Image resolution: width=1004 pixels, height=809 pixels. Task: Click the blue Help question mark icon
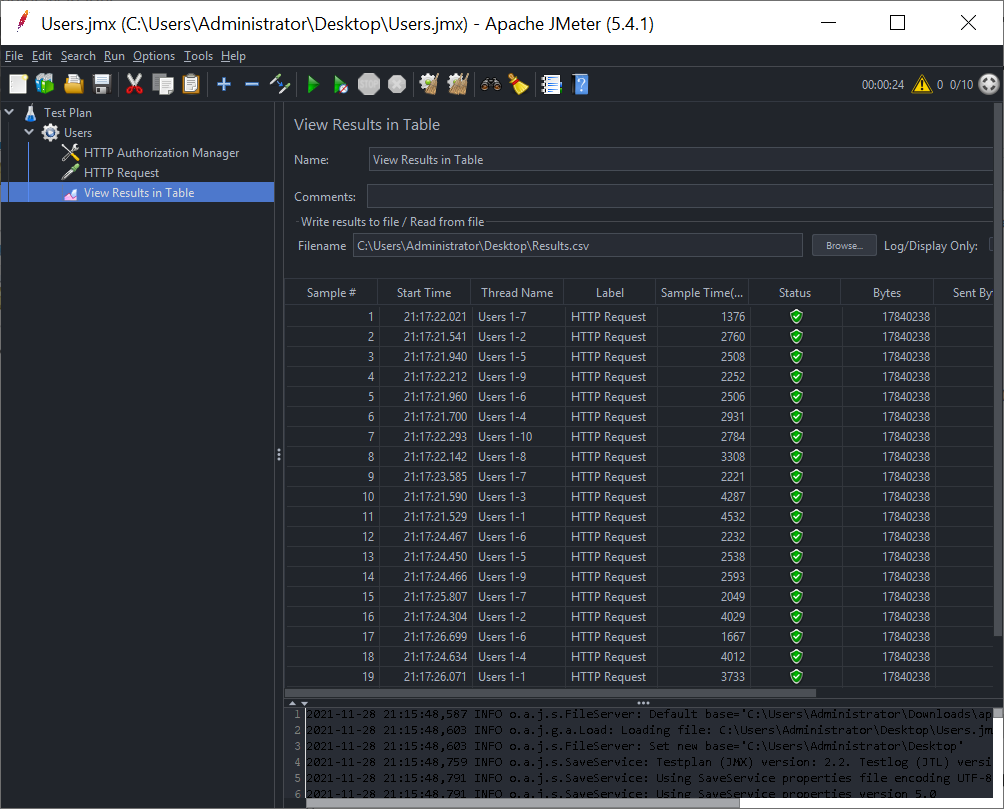pos(581,84)
